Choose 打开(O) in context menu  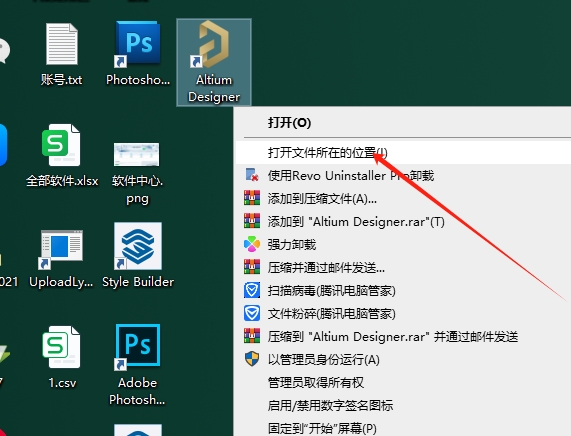[403, 123]
